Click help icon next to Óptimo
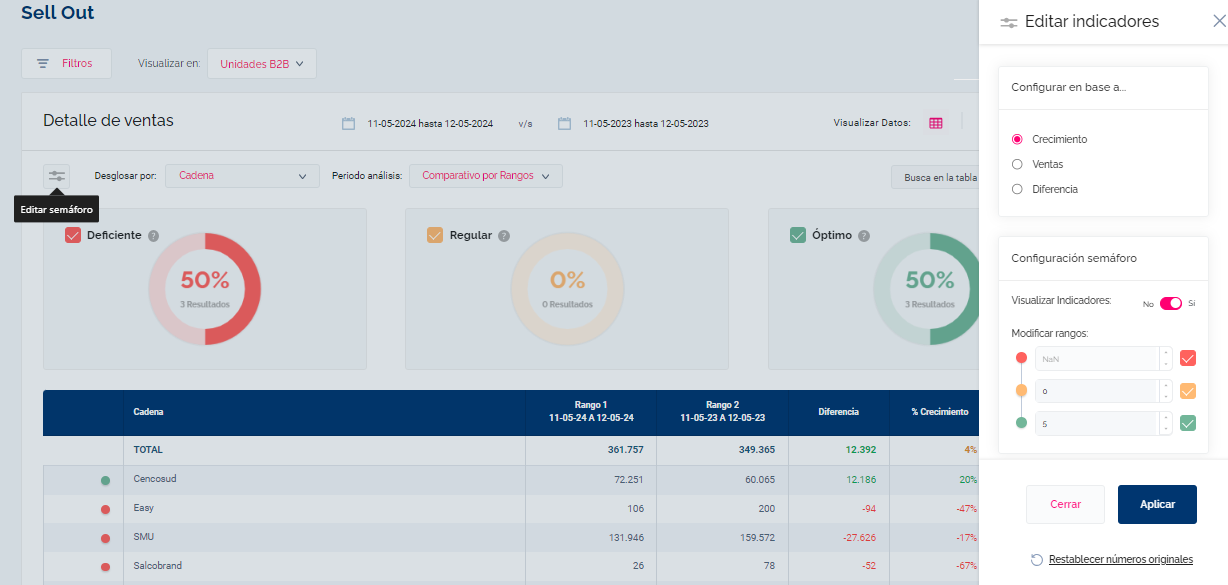 pyautogui.click(x=864, y=236)
